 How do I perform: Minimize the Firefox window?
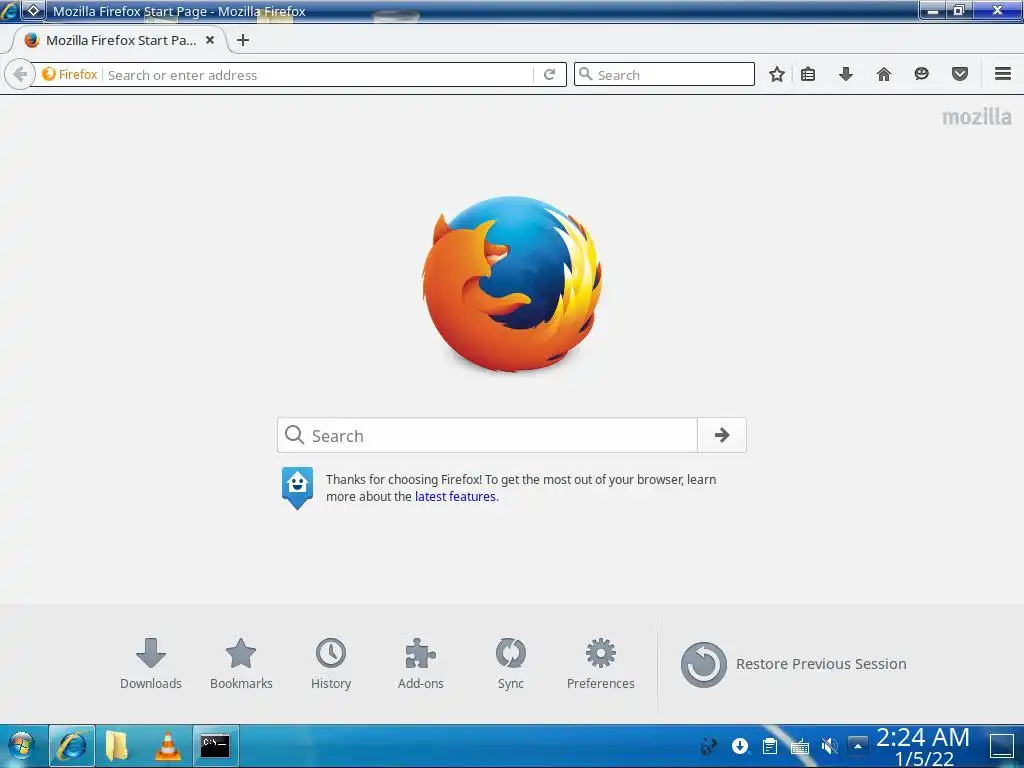point(933,10)
